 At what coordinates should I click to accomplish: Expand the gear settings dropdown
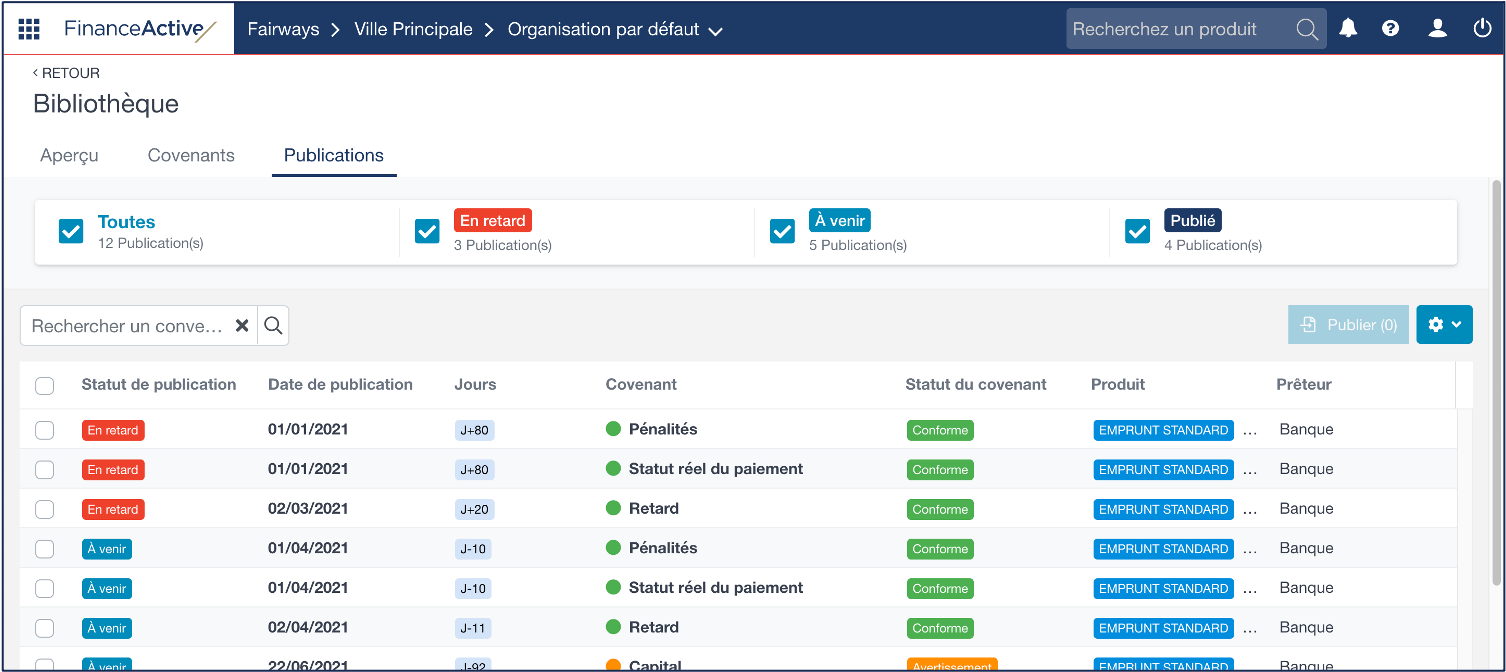(x=1444, y=325)
